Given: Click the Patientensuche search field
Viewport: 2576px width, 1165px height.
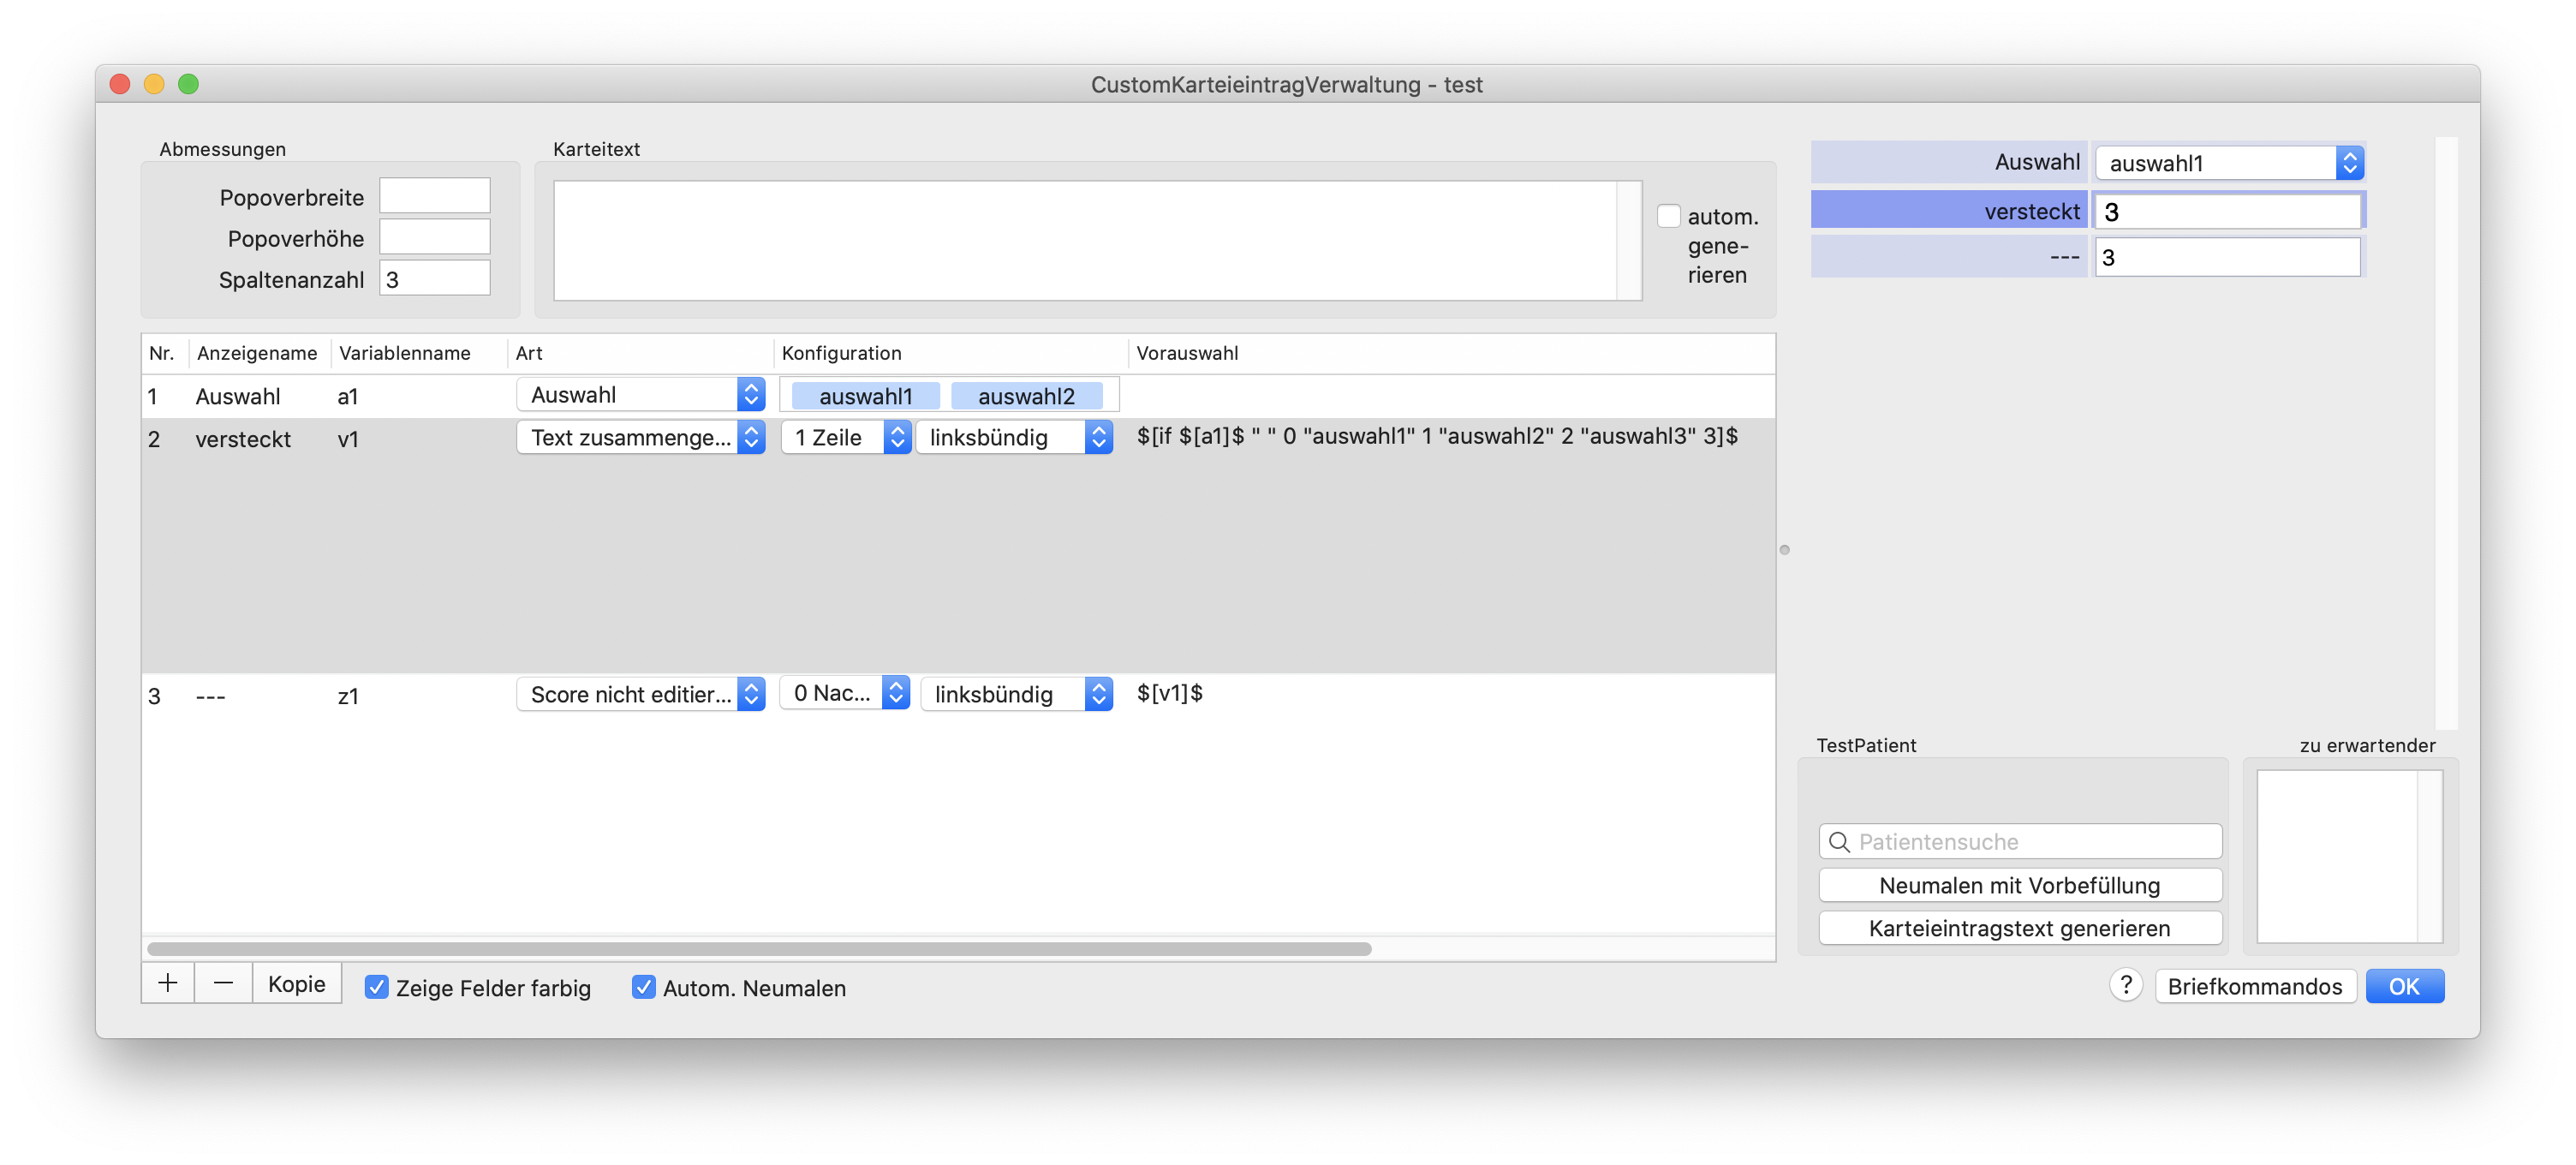Looking at the screenshot, I should 2020,842.
